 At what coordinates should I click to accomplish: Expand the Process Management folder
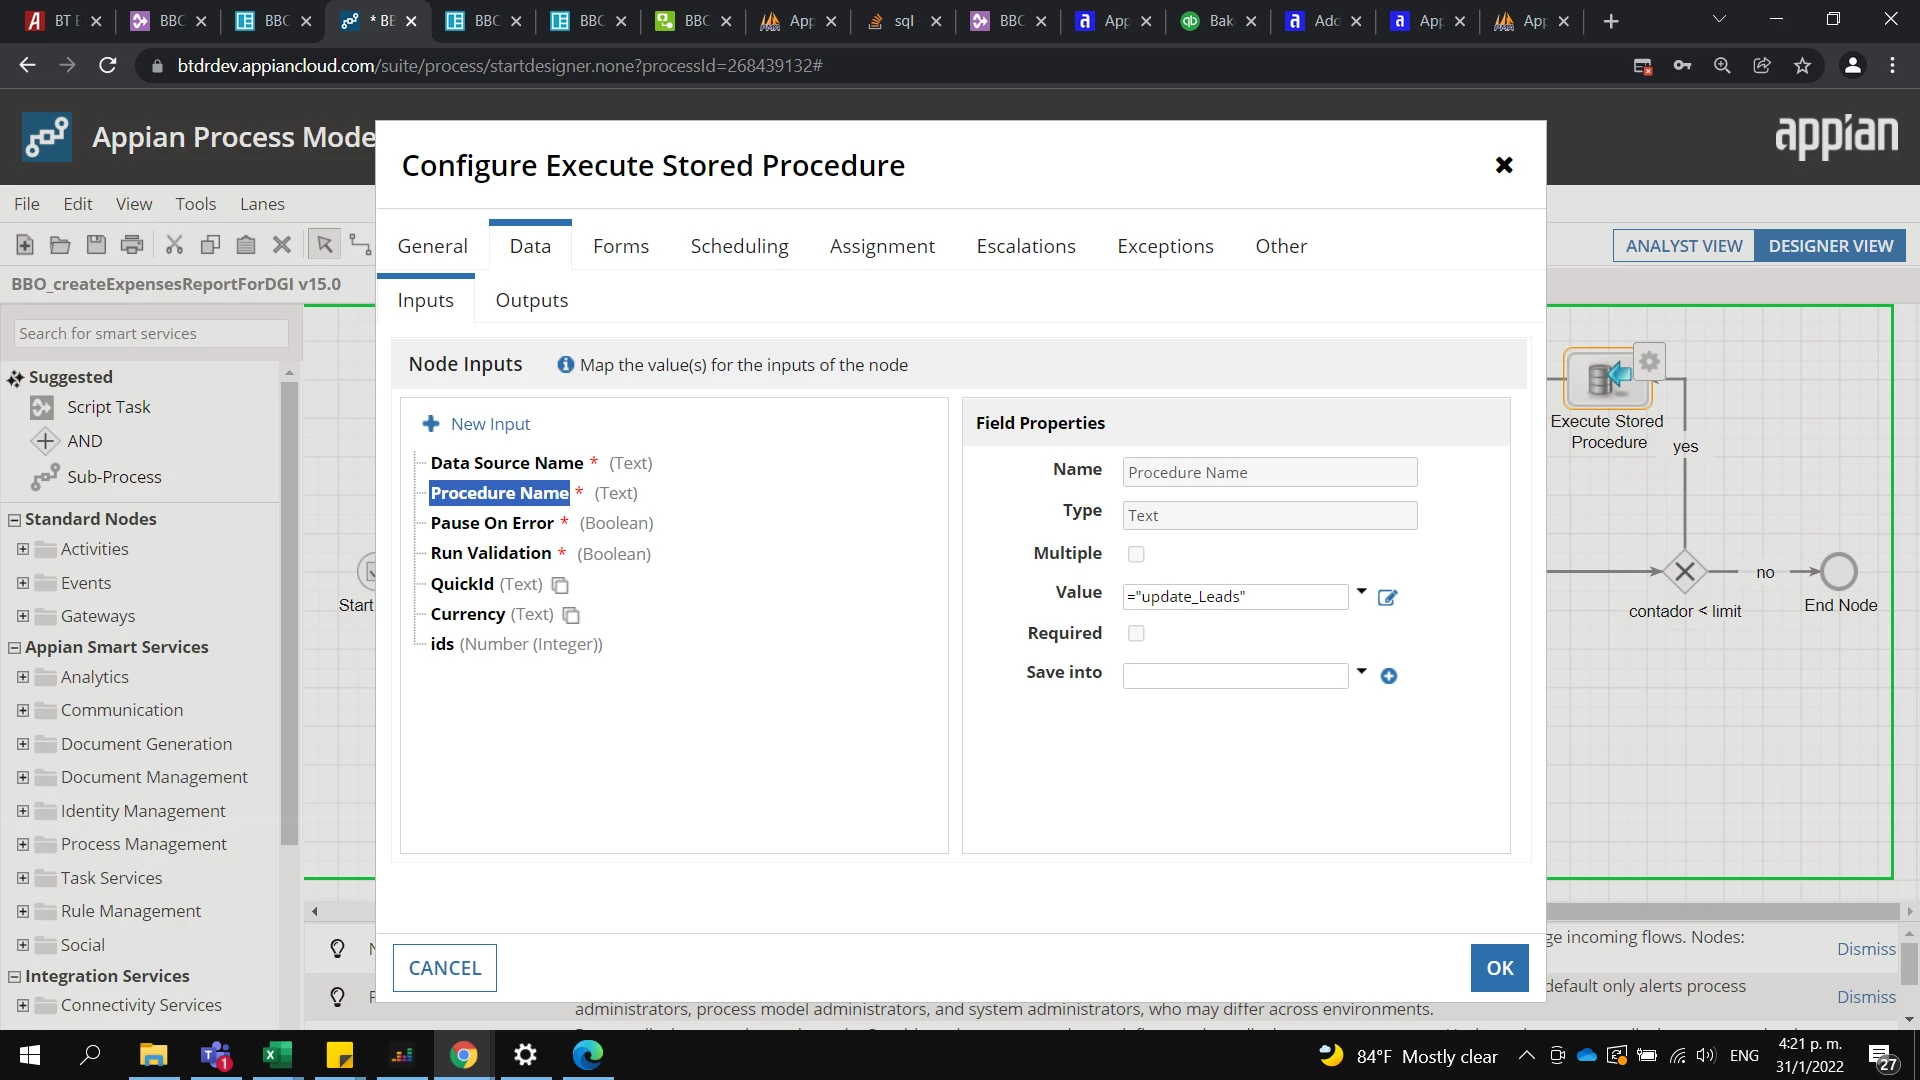(23, 844)
